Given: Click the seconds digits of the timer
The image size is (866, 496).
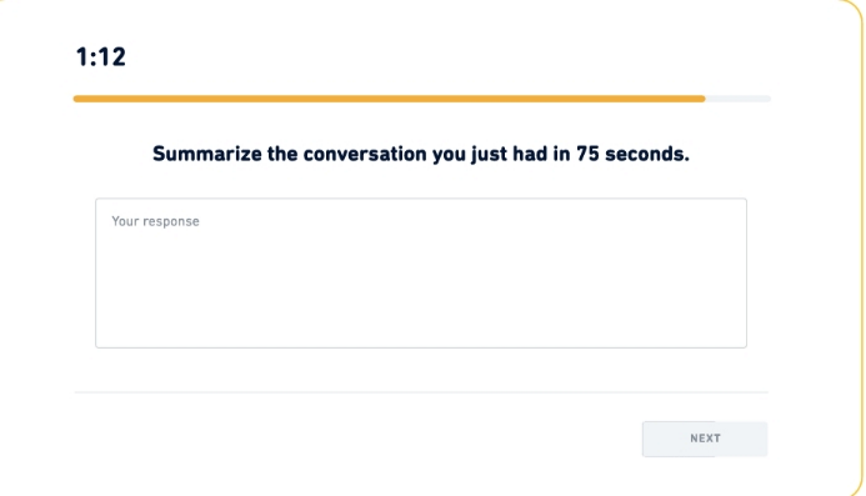Looking at the screenshot, I should (111, 58).
